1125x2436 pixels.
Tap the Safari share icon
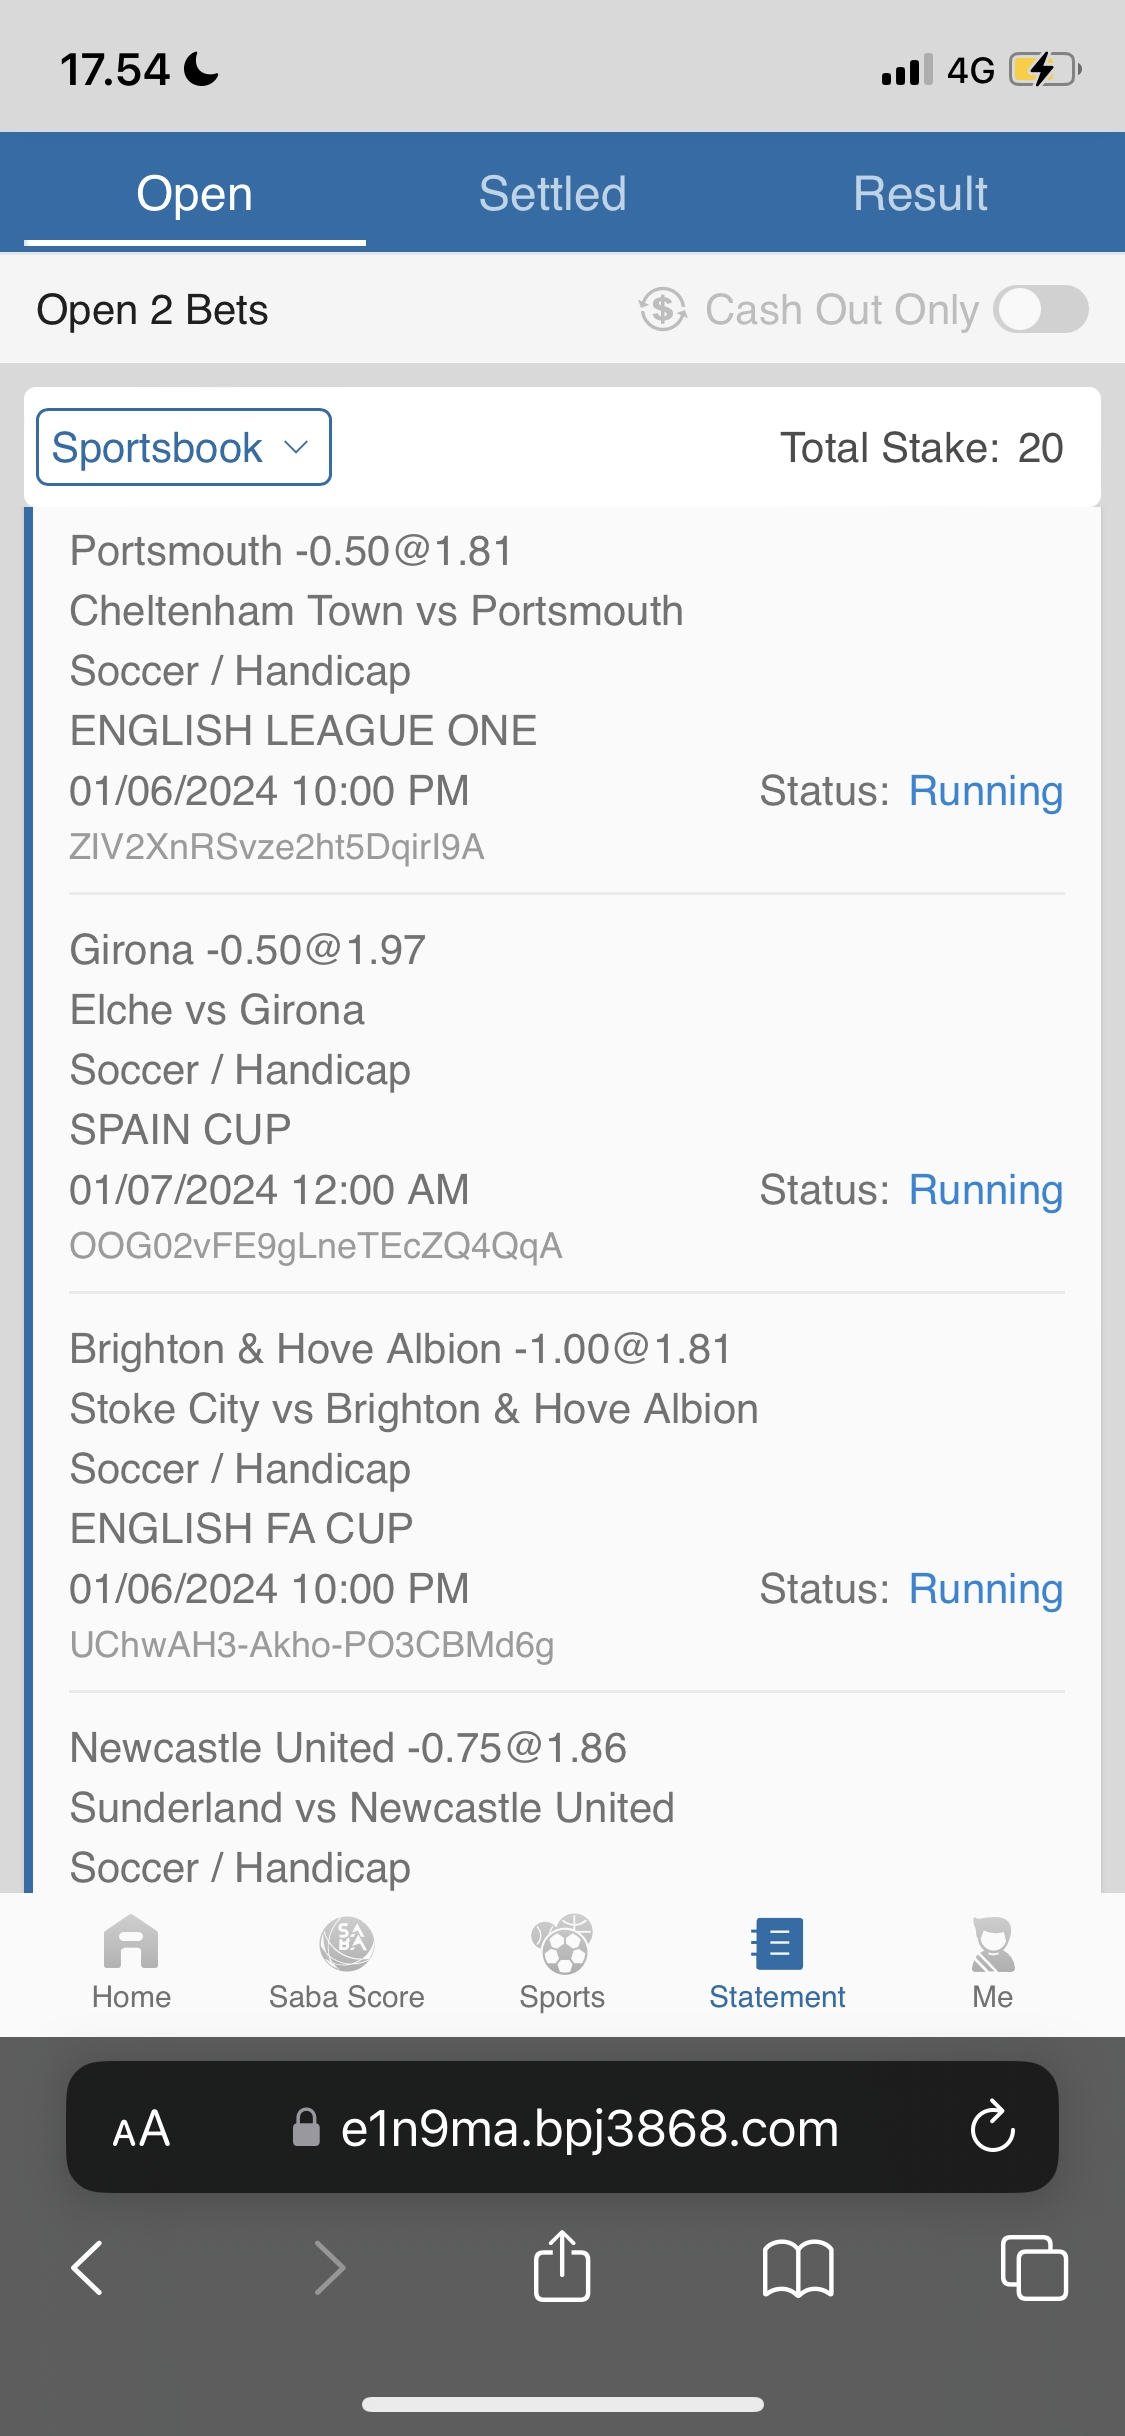562,2267
